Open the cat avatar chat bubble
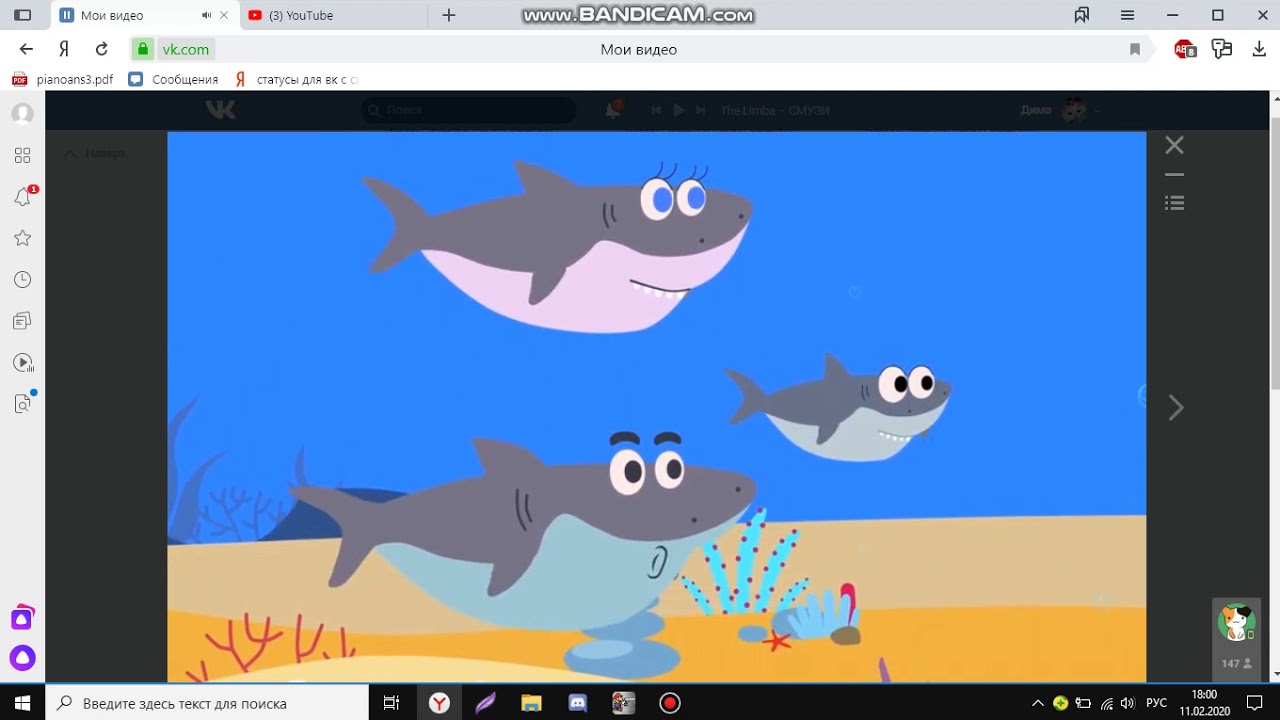 pos(1236,623)
